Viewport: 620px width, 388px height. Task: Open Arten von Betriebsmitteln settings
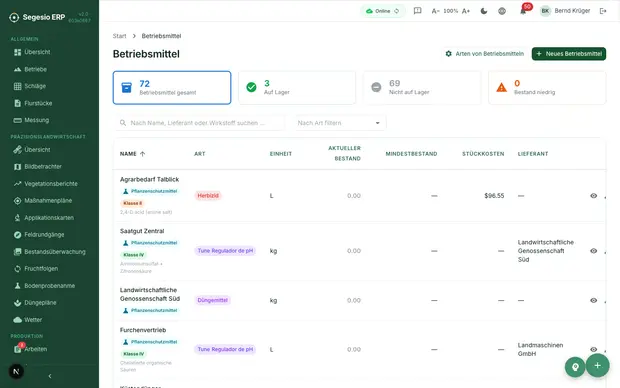tap(484, 54)
